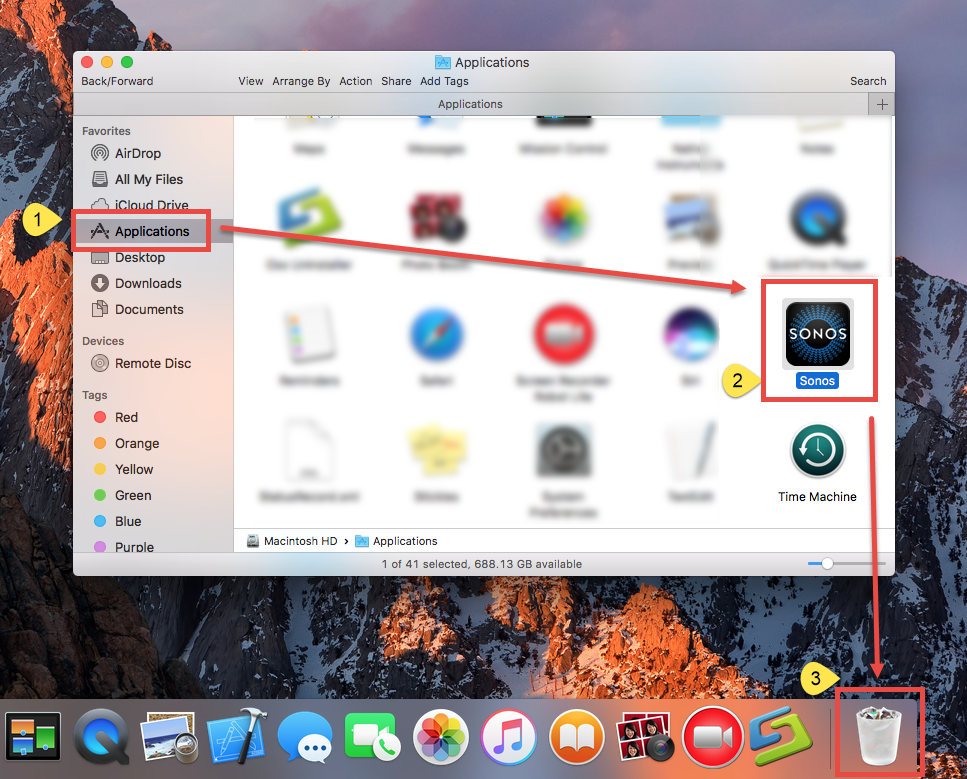Launch Time Machine from Applications folder

(817, 450)
